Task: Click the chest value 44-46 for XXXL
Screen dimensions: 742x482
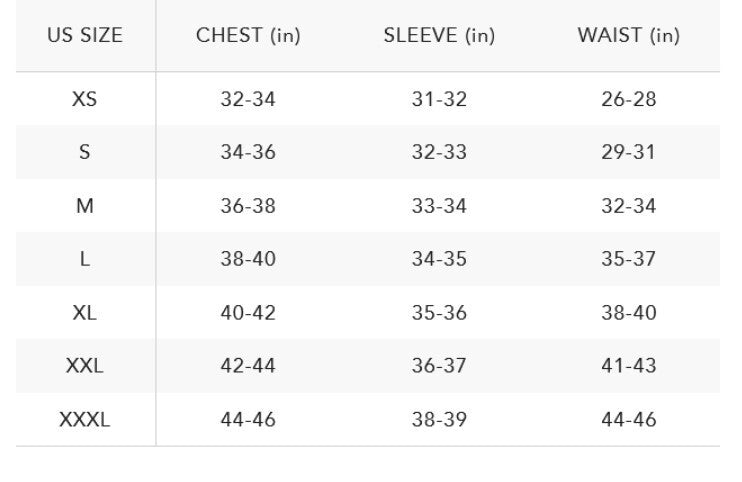Action: pyautogui.click(x=248, y=419)
